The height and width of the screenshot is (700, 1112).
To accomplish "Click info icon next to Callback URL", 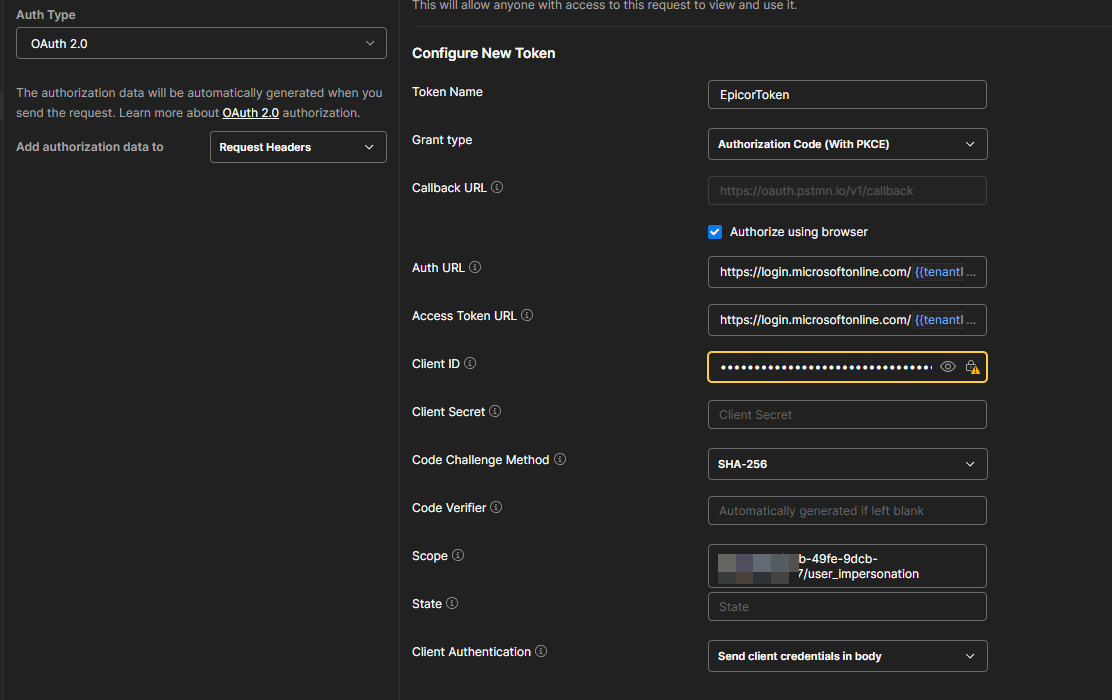I will click(x=497, y=188).
